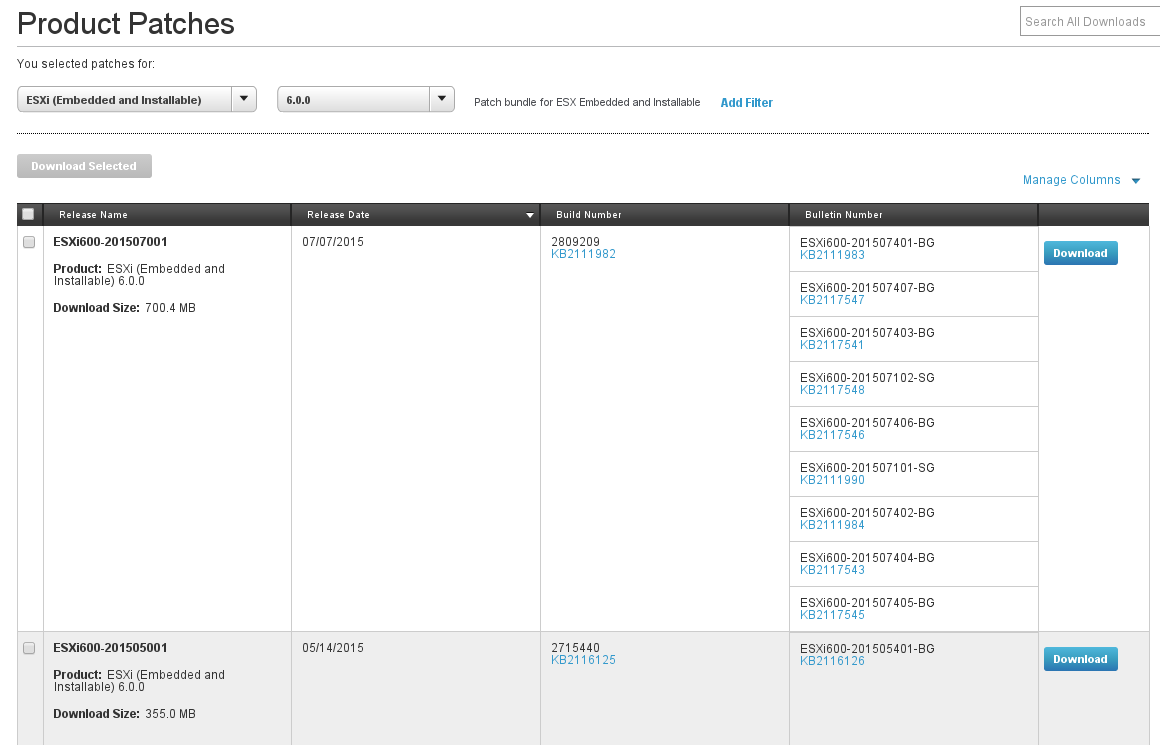
Task: Check the ESXi600-201507001 row checkbox
Action: tap(29, 242)
